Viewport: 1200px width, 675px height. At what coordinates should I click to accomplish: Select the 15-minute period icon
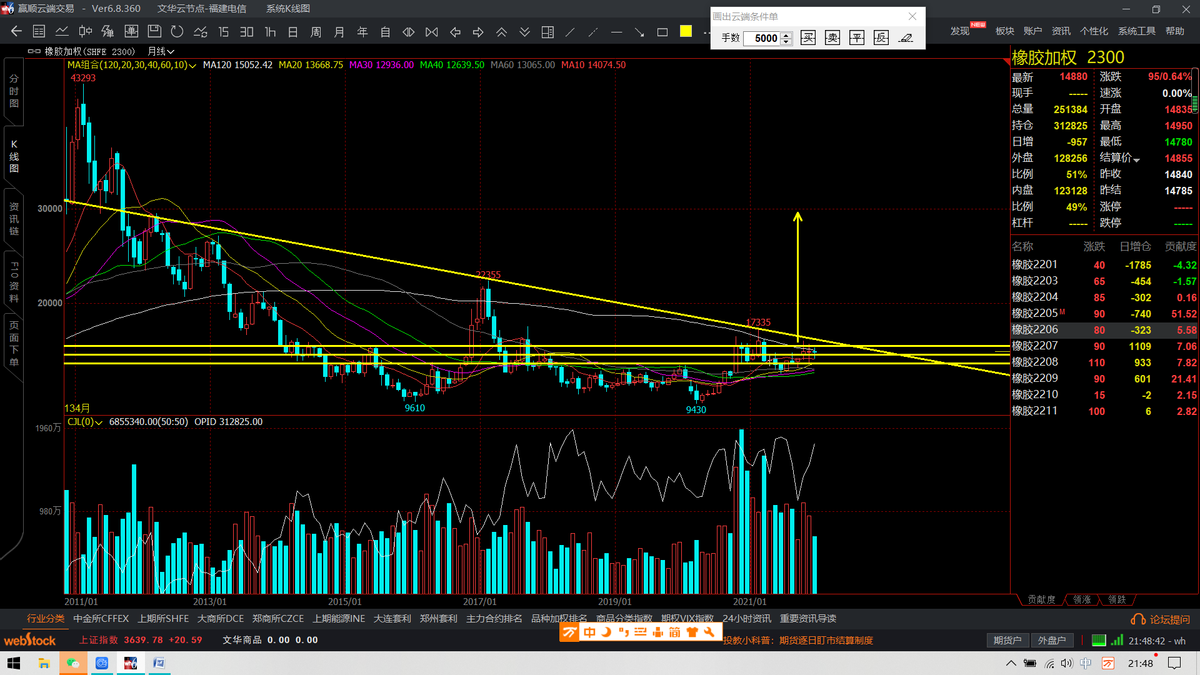tap(223, 32)
